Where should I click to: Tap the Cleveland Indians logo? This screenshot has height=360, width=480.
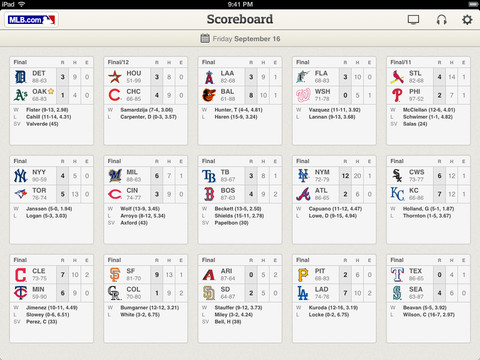click(20, 275)
